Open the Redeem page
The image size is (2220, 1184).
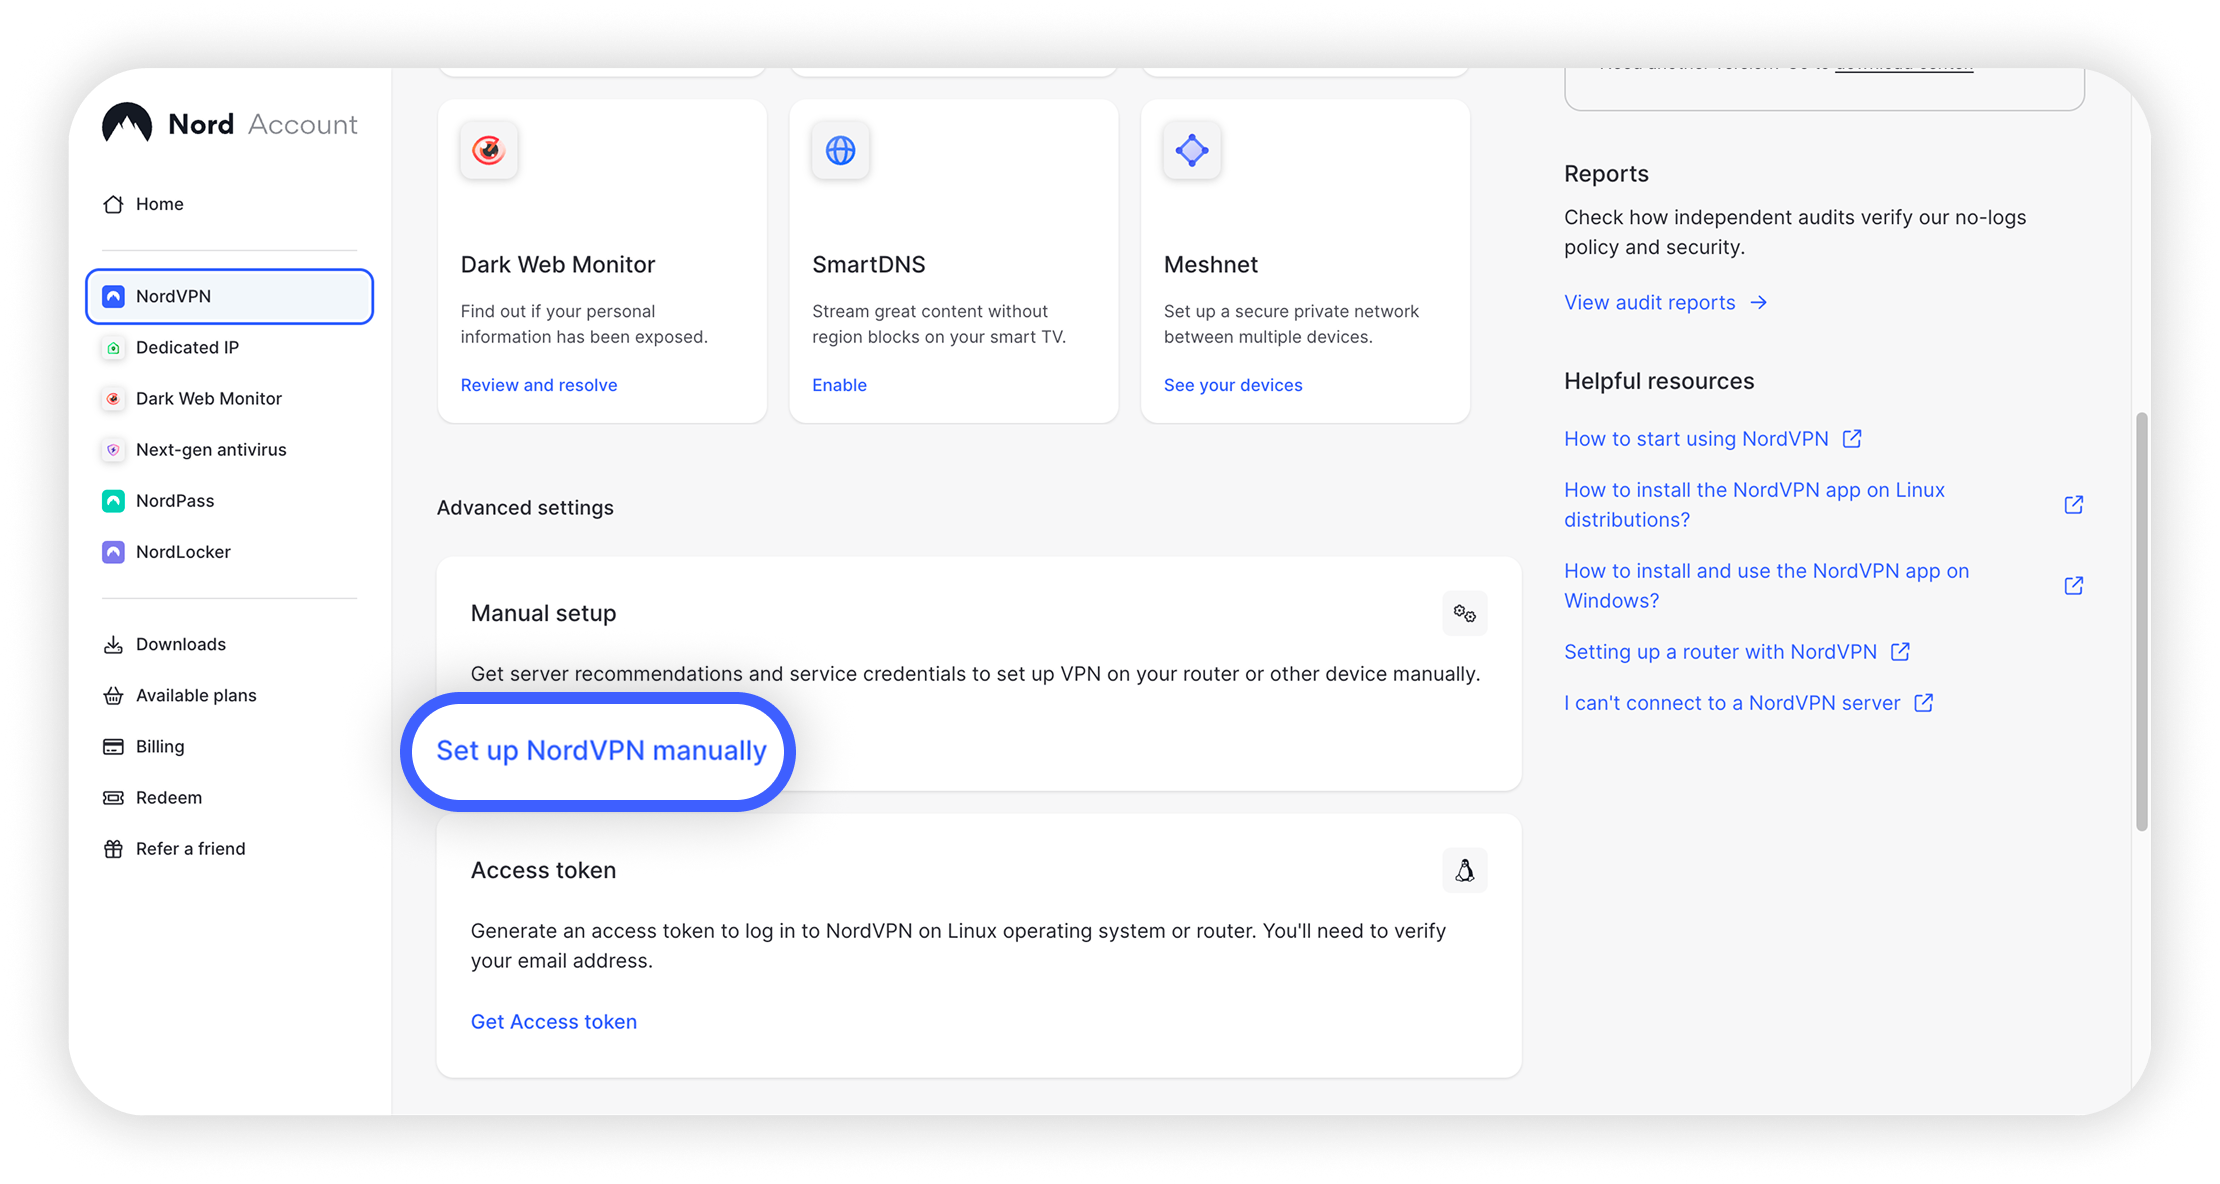tap(152, 797)
